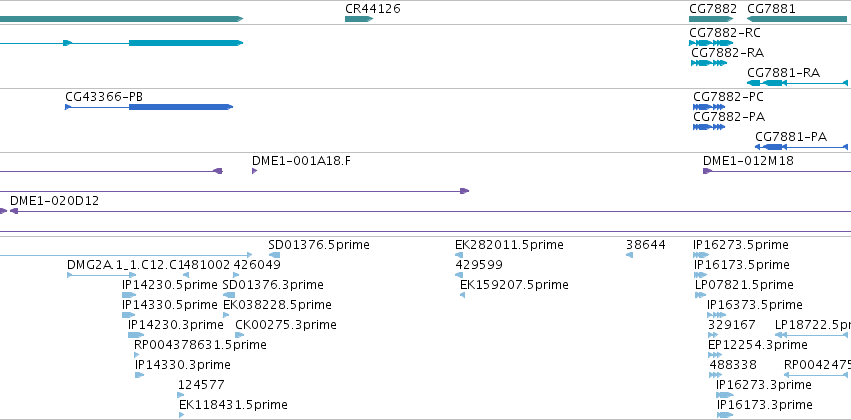Click the CG7881-RA transcript glyph

pyautogui.click(x=797, y=83)
